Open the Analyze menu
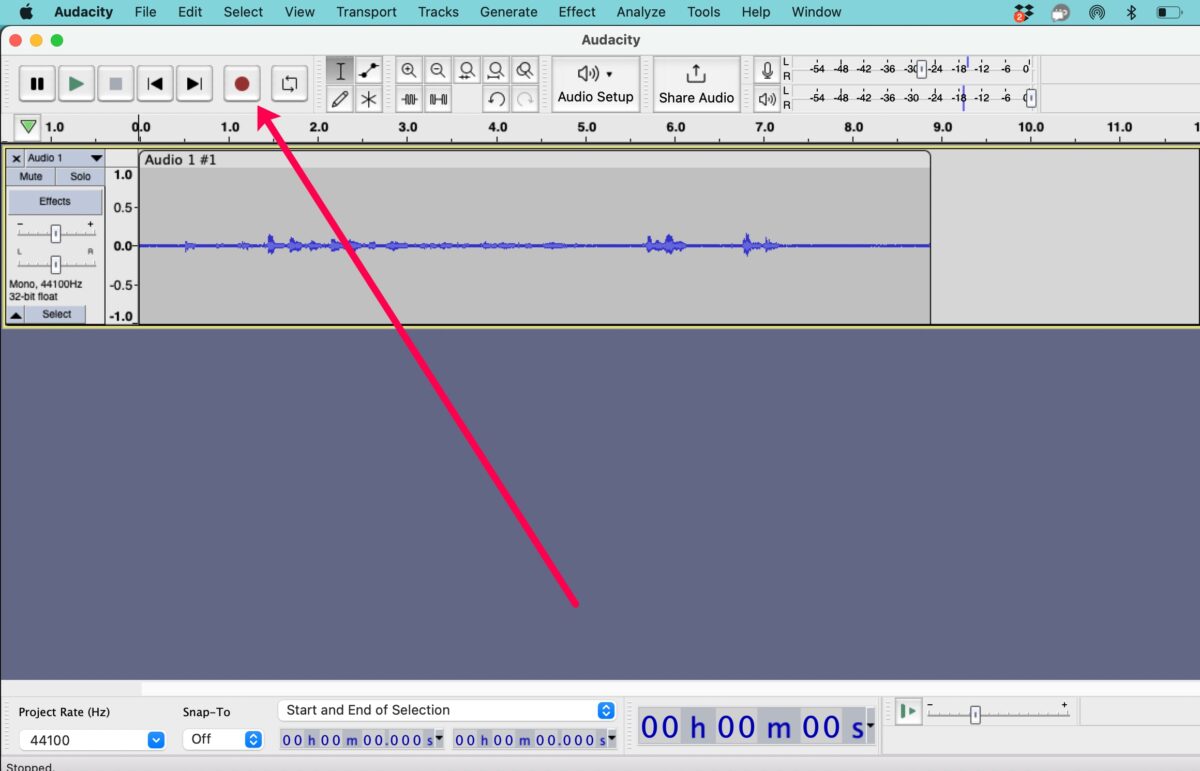The width and height of the screenshot is (1200, 771). (x=641, y=12)
